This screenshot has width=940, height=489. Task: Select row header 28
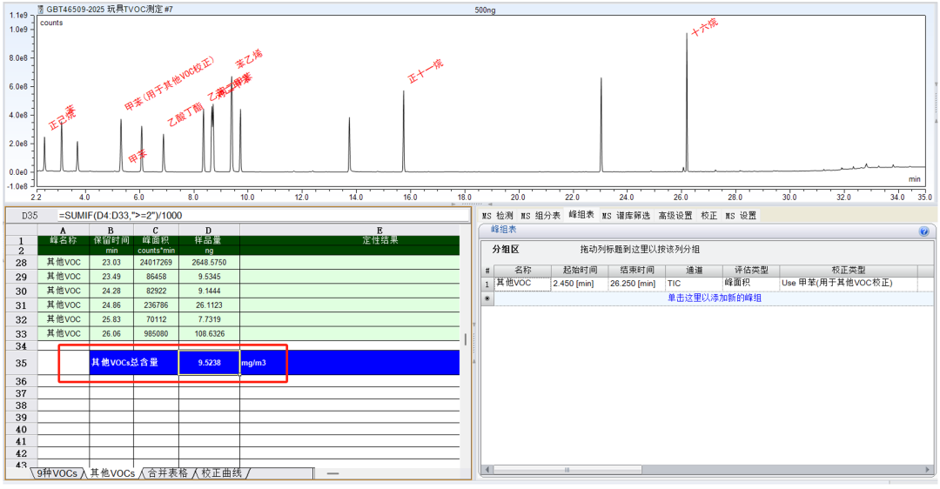click(x=21, y=262)
